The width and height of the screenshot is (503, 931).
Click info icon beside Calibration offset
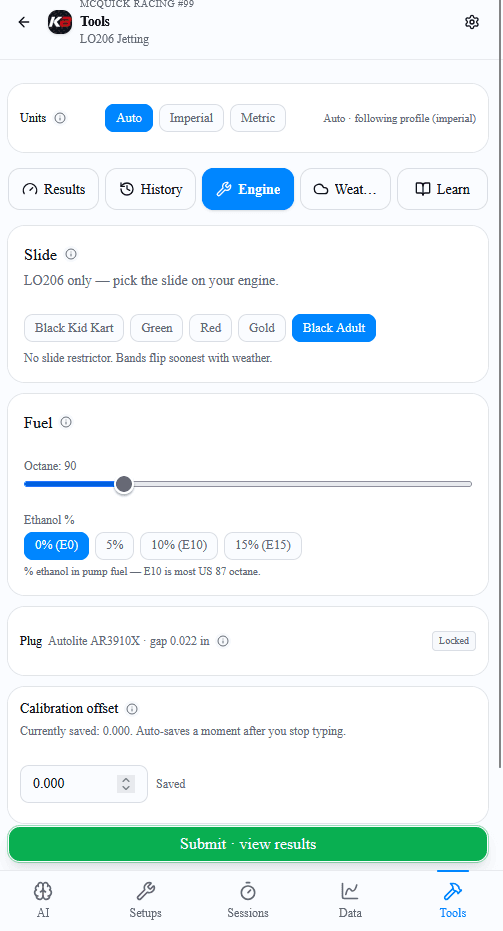(x=132, y=708)
